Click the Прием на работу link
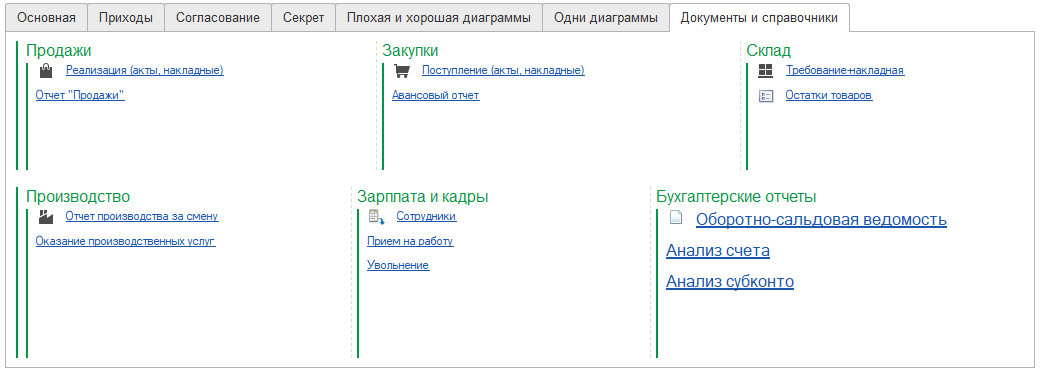The height and width of the screenshot is (372, 1042). click(x=410, y=241)
